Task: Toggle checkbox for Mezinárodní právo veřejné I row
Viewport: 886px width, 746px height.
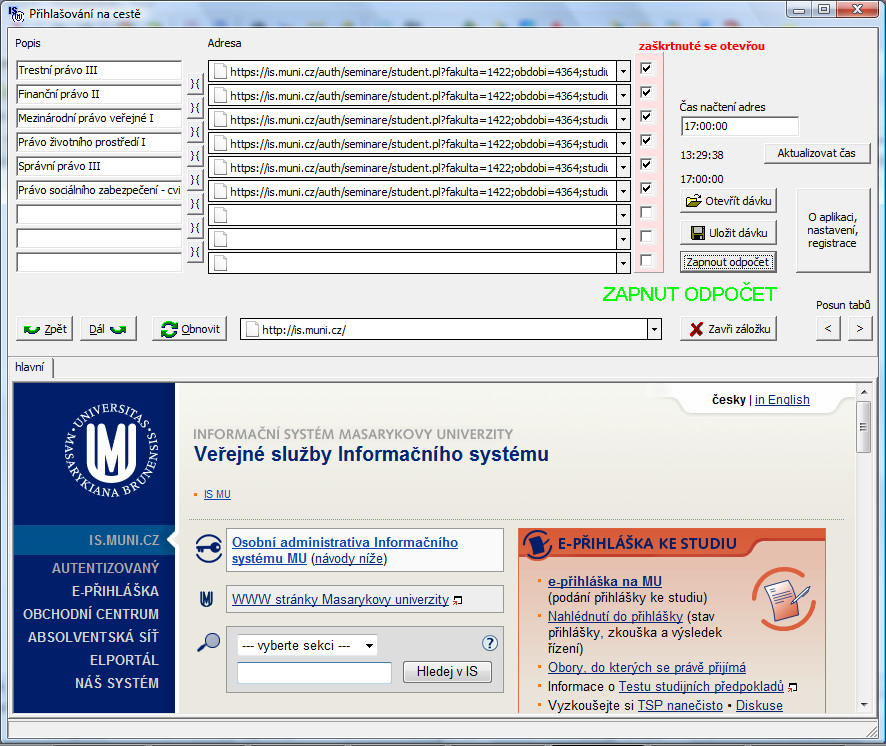Action: pos(646,116)
